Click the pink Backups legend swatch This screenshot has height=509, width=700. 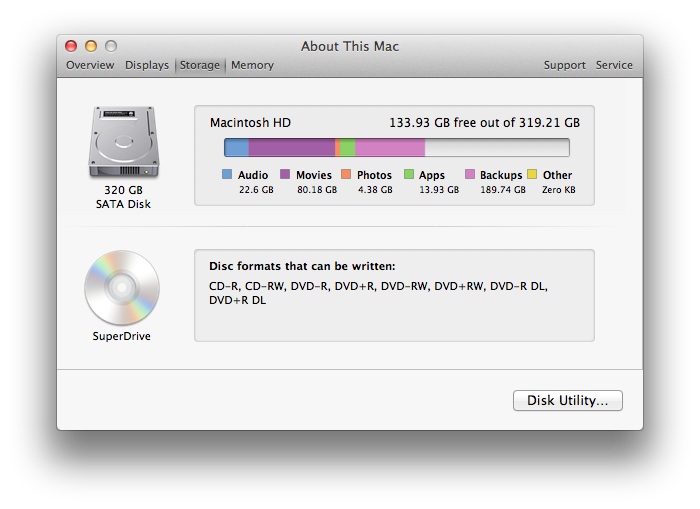click(470, 174)
